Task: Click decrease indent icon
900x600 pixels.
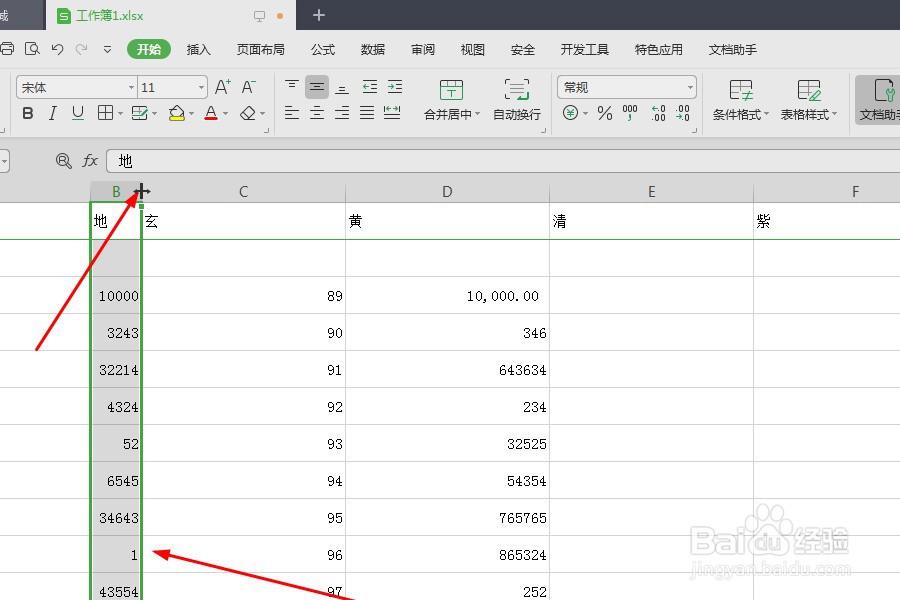Action: pos(370,87)
